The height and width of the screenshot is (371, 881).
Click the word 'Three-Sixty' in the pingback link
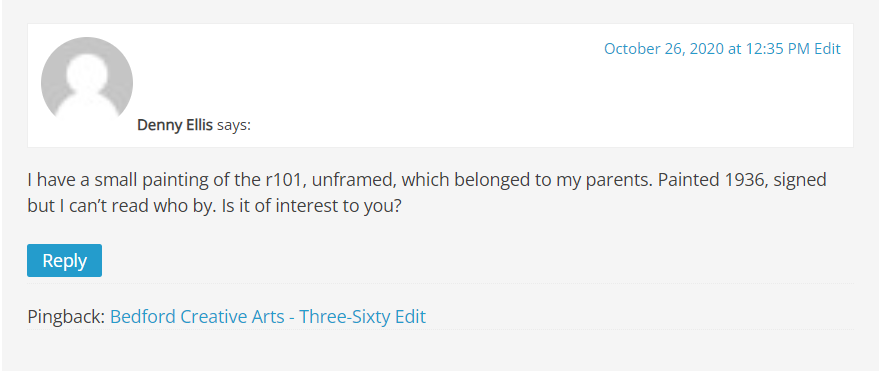(x=346, y=317)
